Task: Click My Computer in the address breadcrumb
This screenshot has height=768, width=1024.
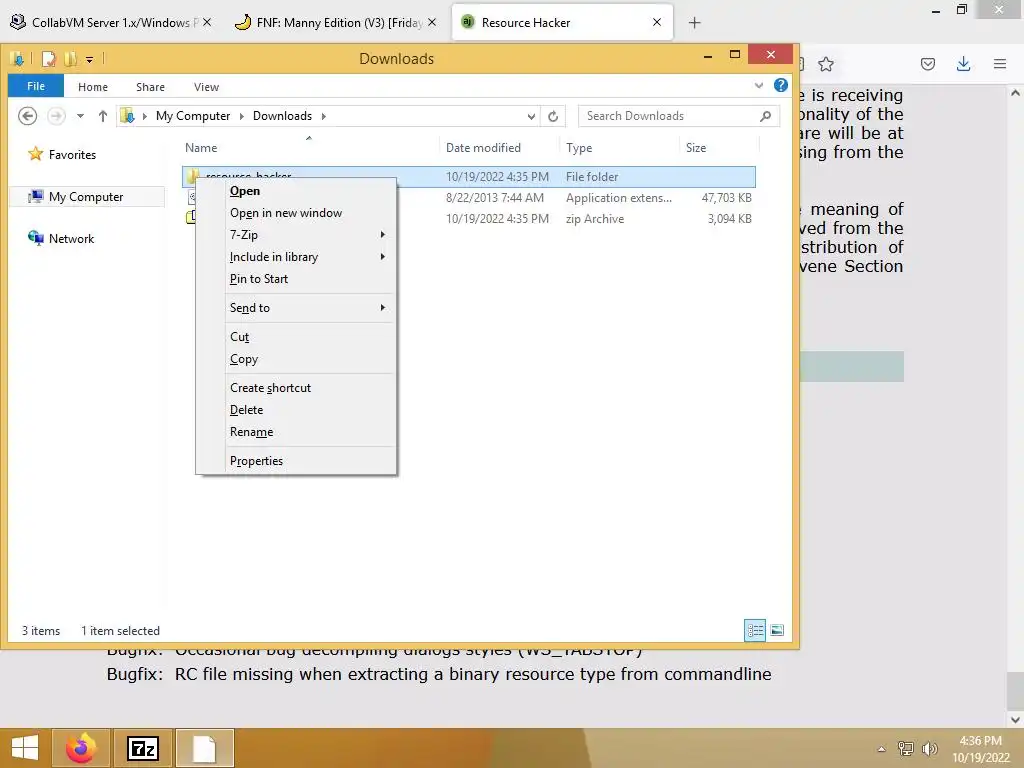Action: pyautogui.click(x=193, y=116)
